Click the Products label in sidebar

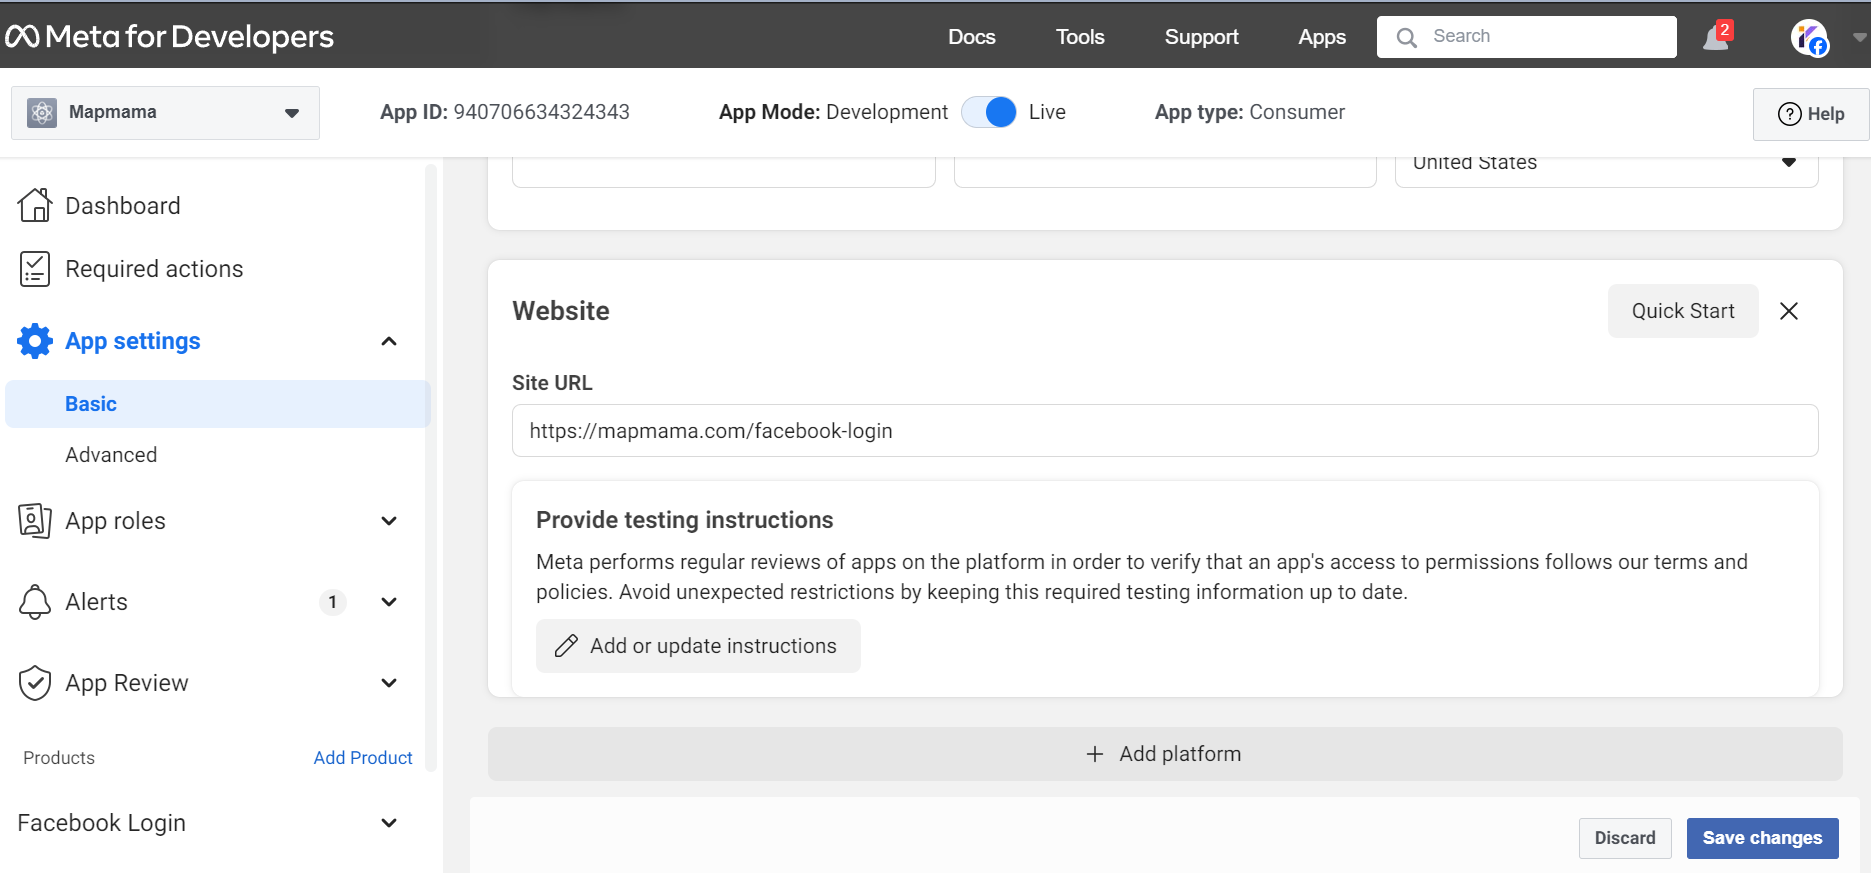point(59,758)
